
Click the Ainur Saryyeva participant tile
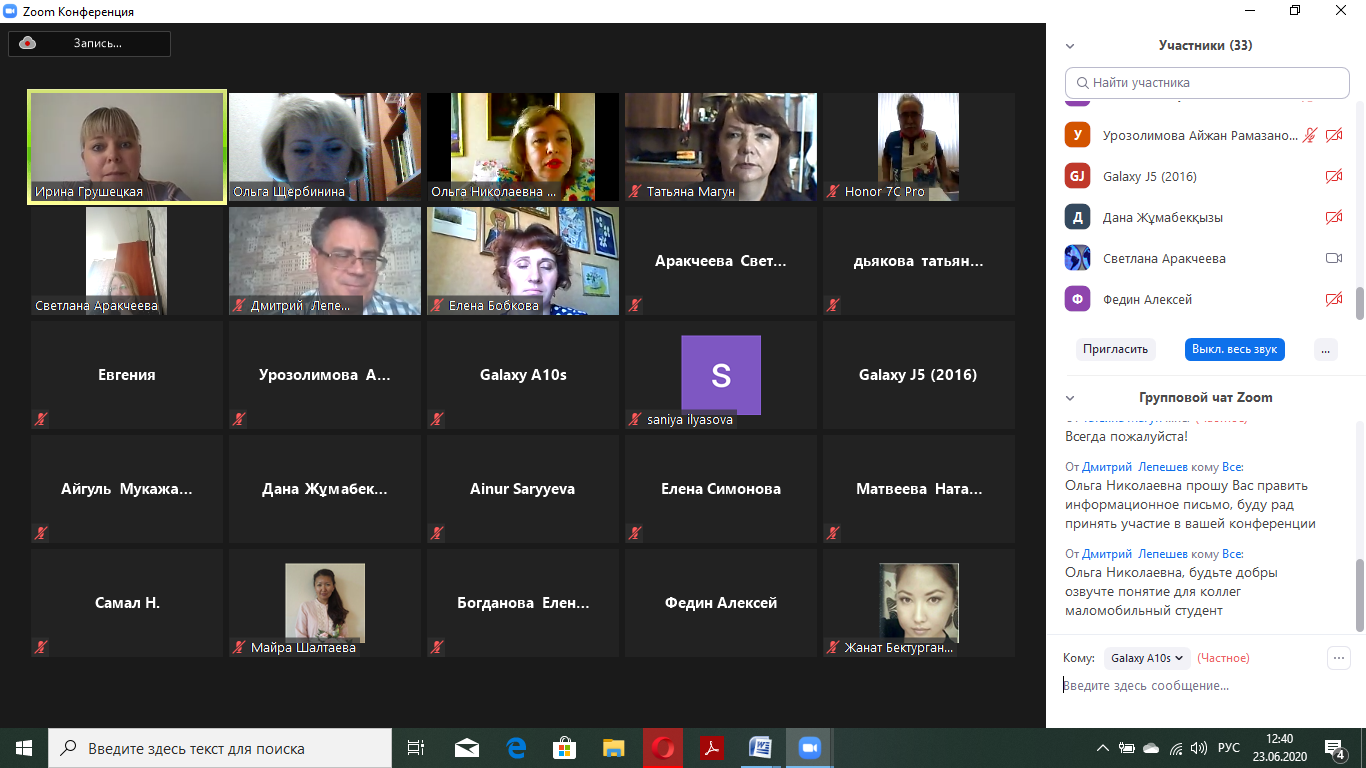point(523,489)
